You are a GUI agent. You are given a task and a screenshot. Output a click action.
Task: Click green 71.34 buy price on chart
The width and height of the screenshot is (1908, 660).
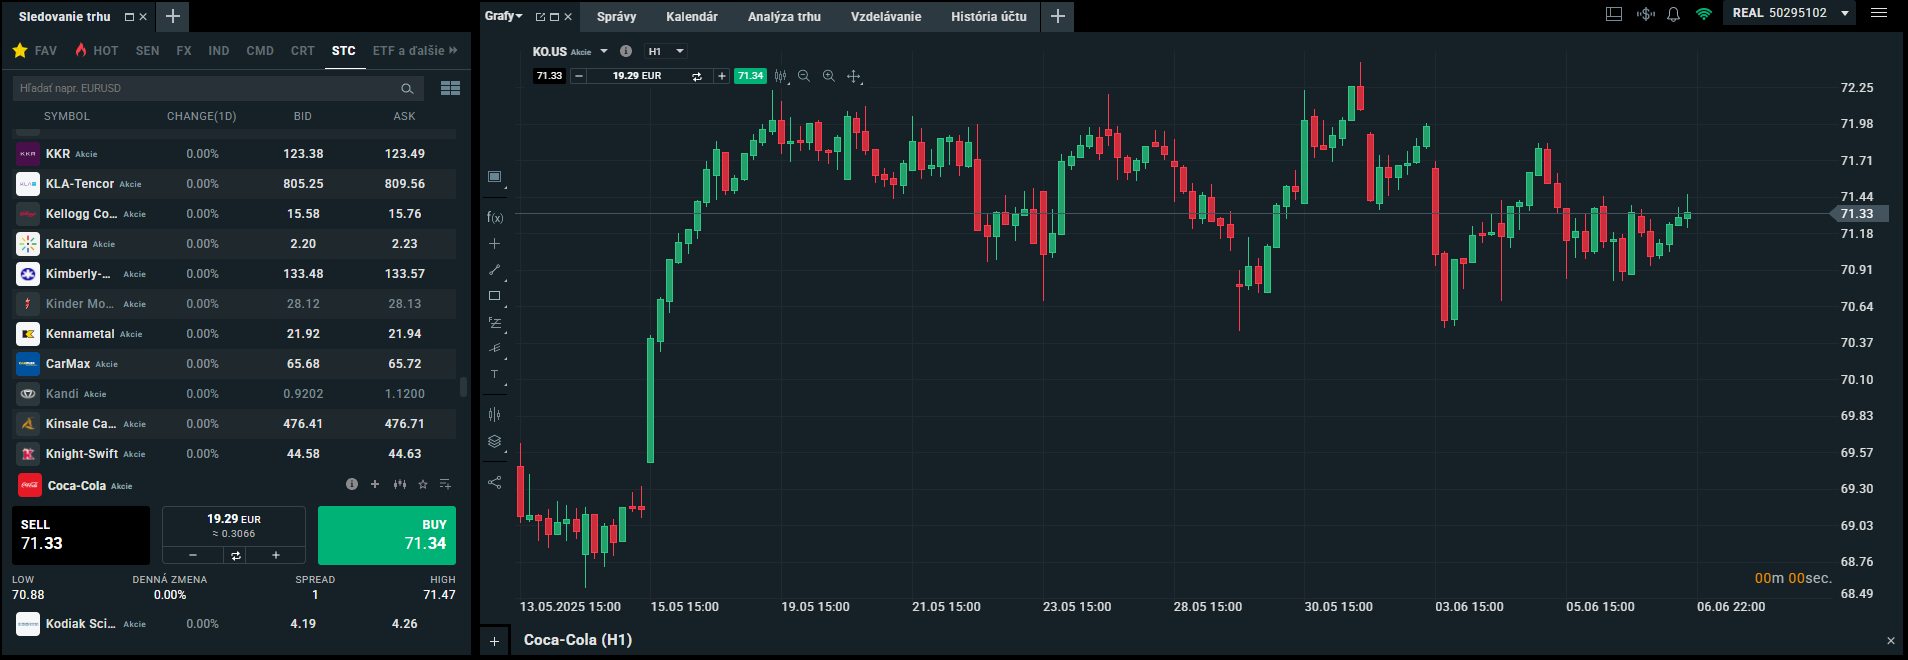click(750, 76)
